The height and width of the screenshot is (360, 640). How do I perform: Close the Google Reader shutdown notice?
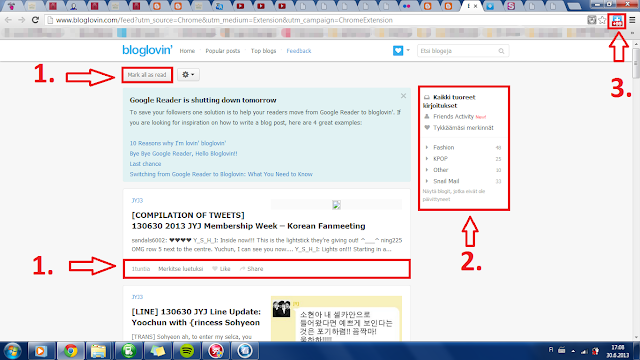403,96
